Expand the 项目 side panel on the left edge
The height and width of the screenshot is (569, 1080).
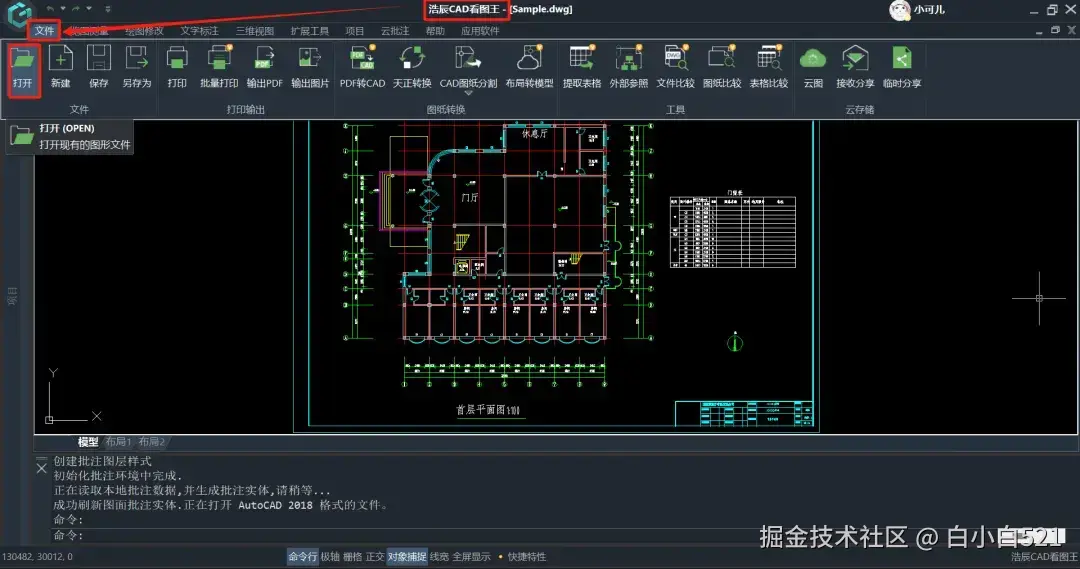12,296
